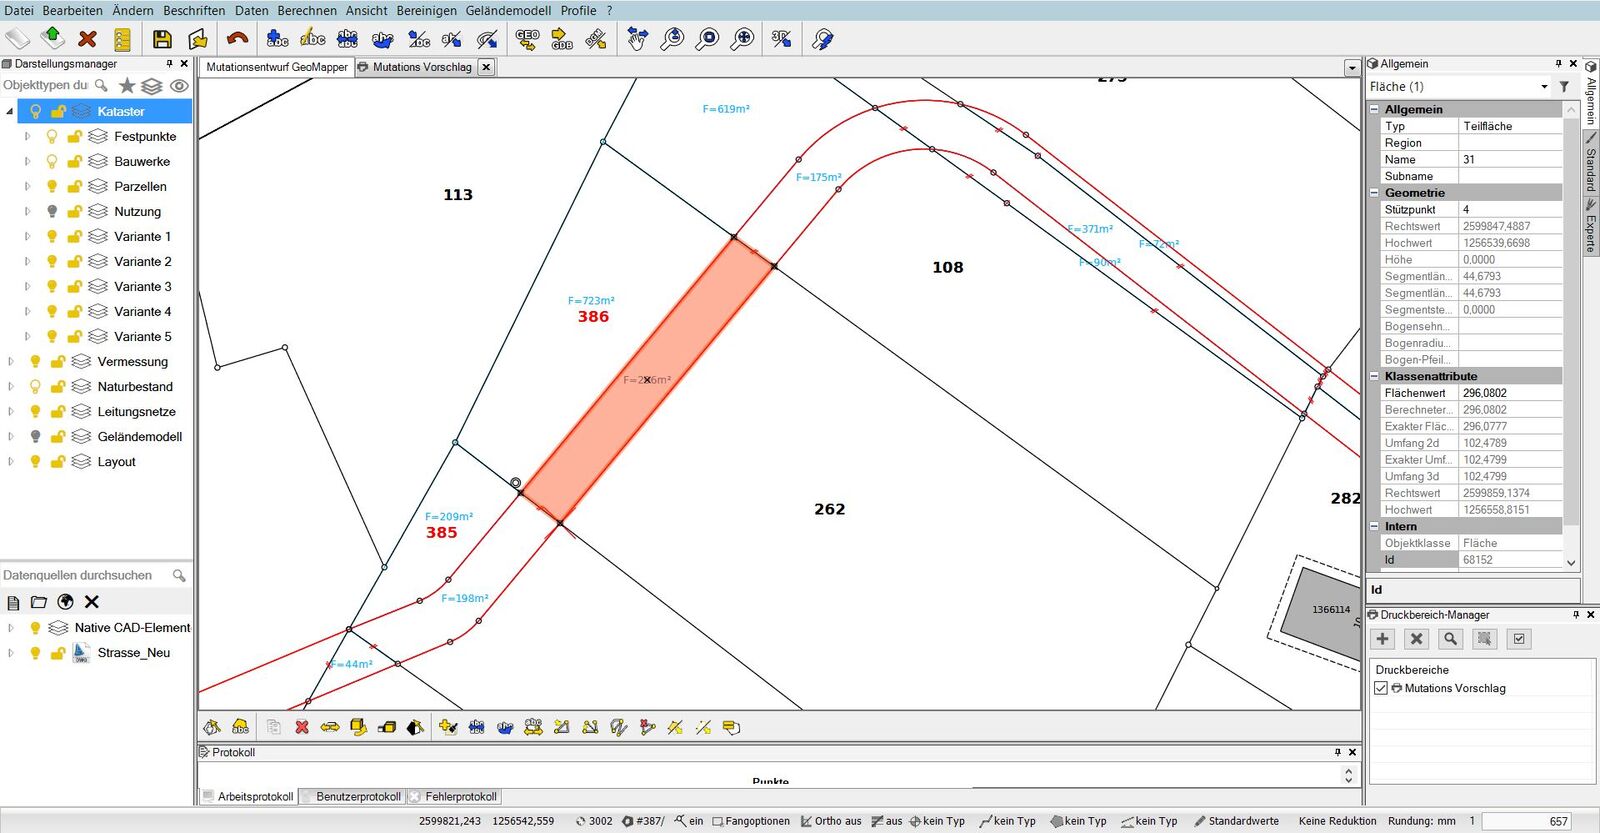The width and height of the screenshot is (1600, 833).
Task: Click the 3D view toolbar icon
Action: tap(781, 39)
